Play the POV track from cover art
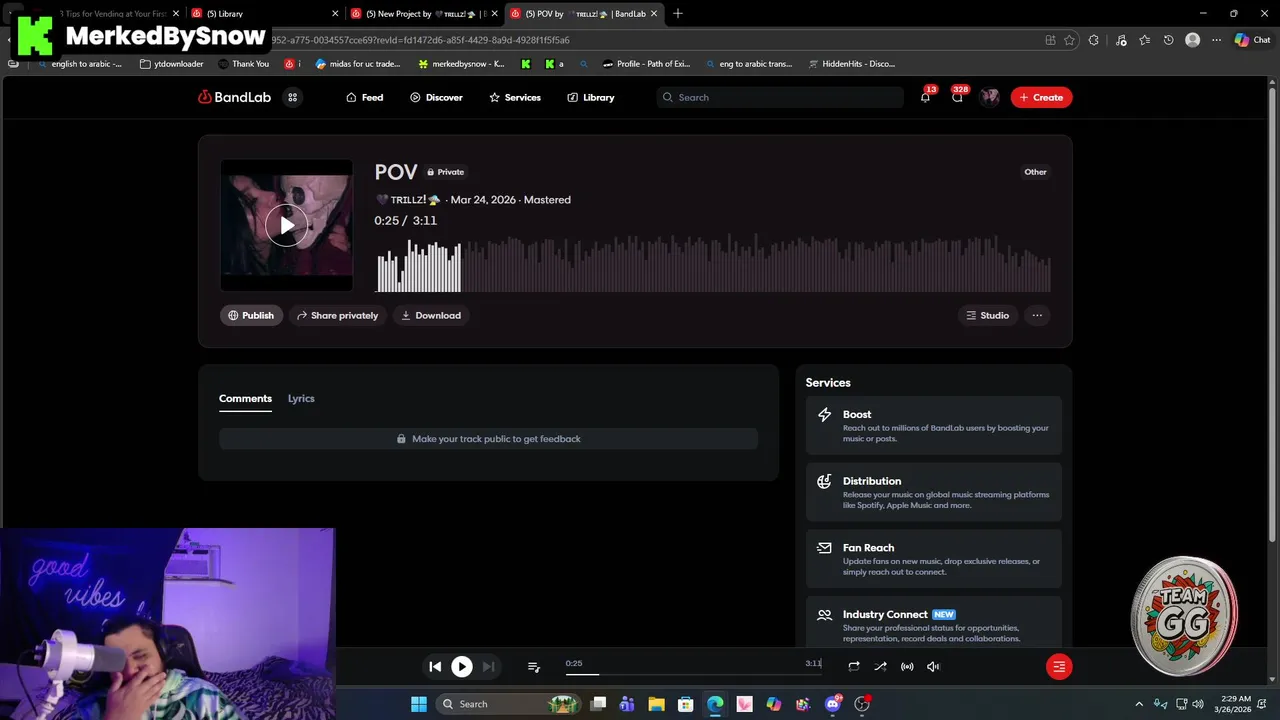 coord(287,226)
